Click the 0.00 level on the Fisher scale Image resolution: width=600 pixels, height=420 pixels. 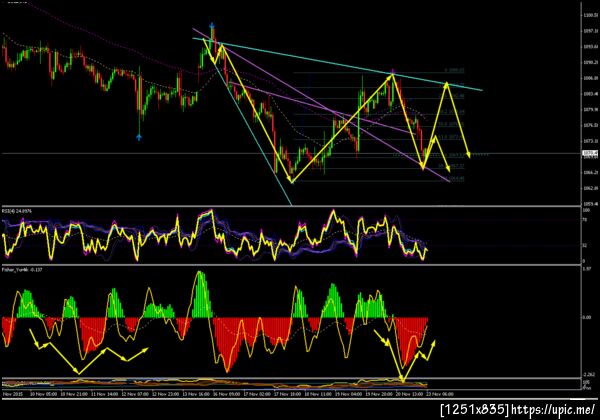coord(587,317)
